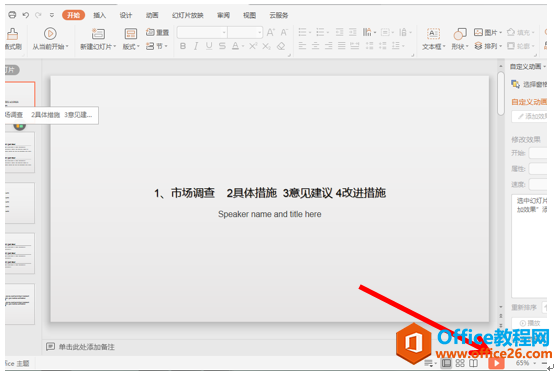This screenshot has height=371, width=559.
Task: Toggle italic formatting
Action: (x=196, y=46)
